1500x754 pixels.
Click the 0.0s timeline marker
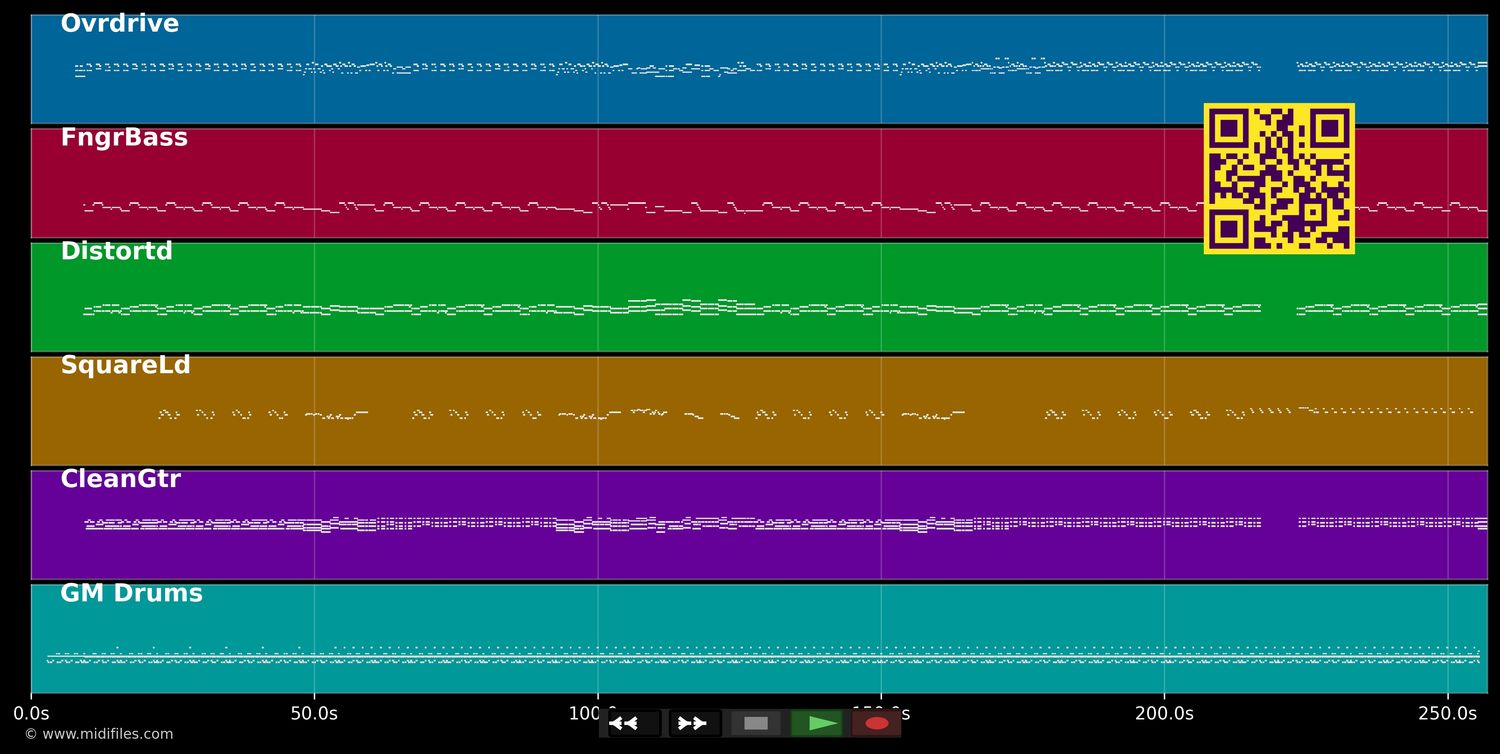tap(31, 714)
